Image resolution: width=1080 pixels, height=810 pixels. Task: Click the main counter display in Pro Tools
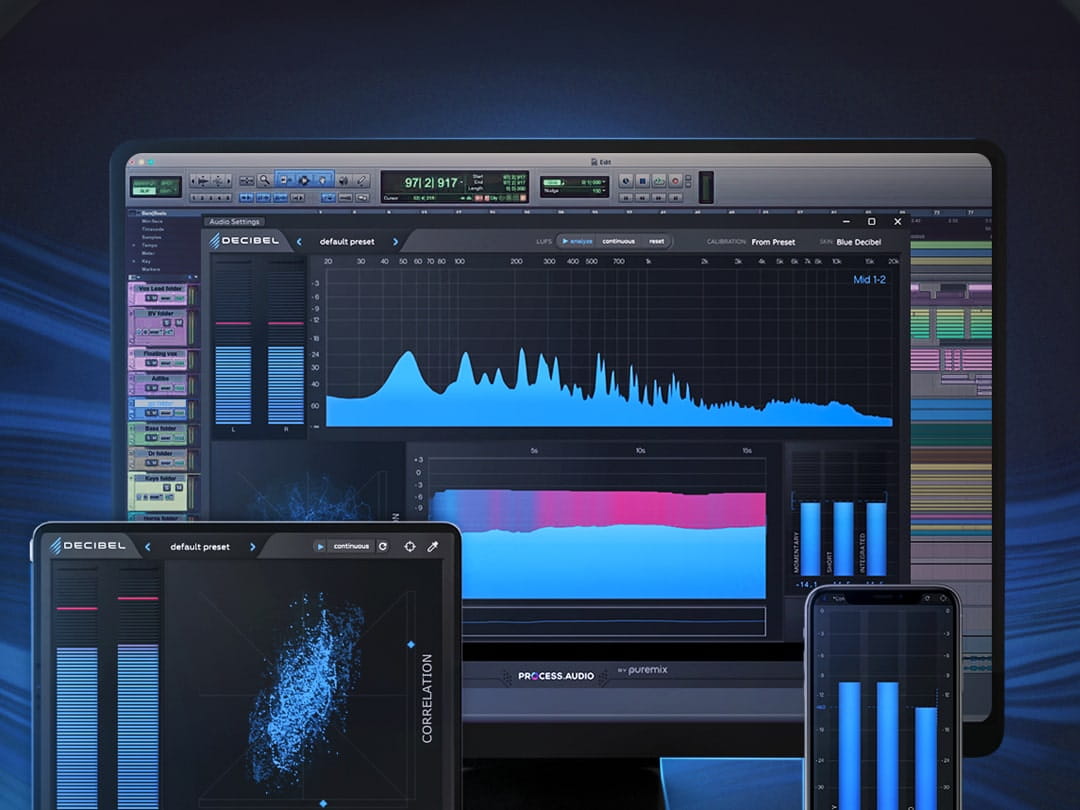pos(431,183)
